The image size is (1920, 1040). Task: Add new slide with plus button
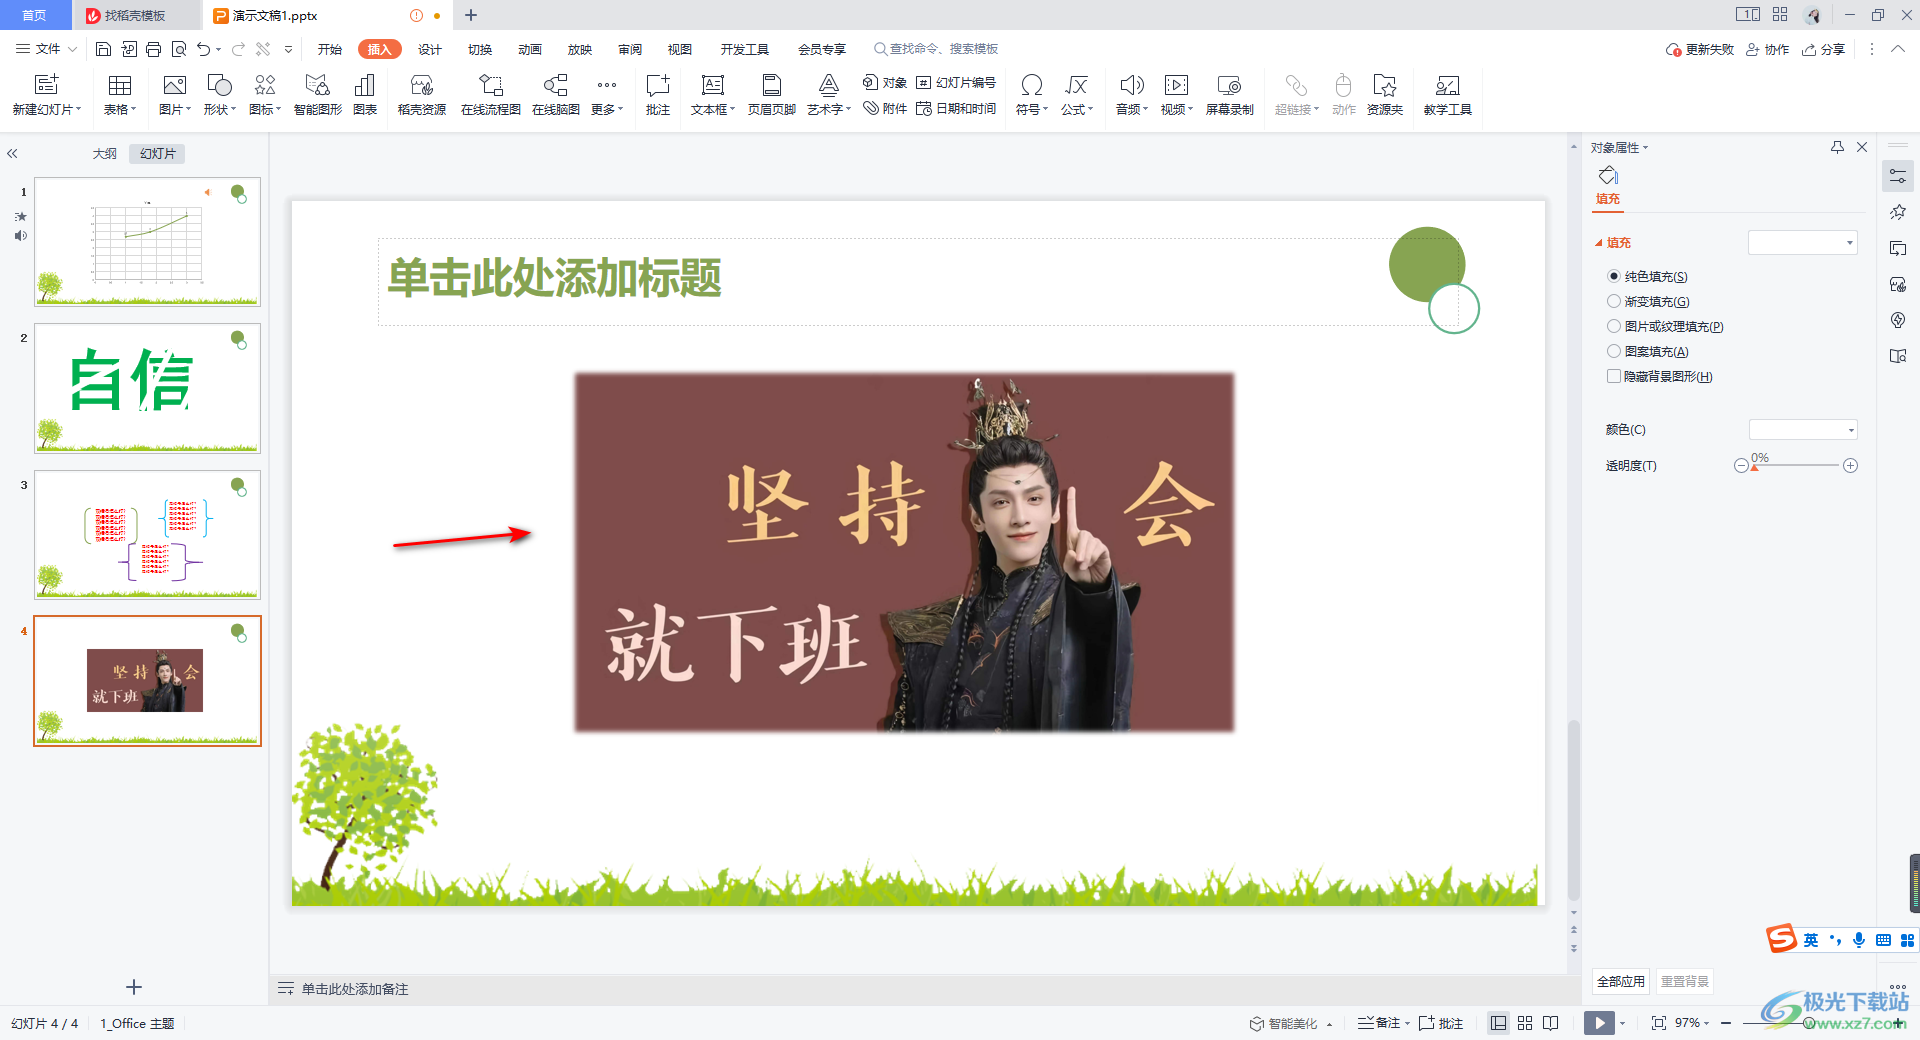pyautogui.click(x=134, y=987)
